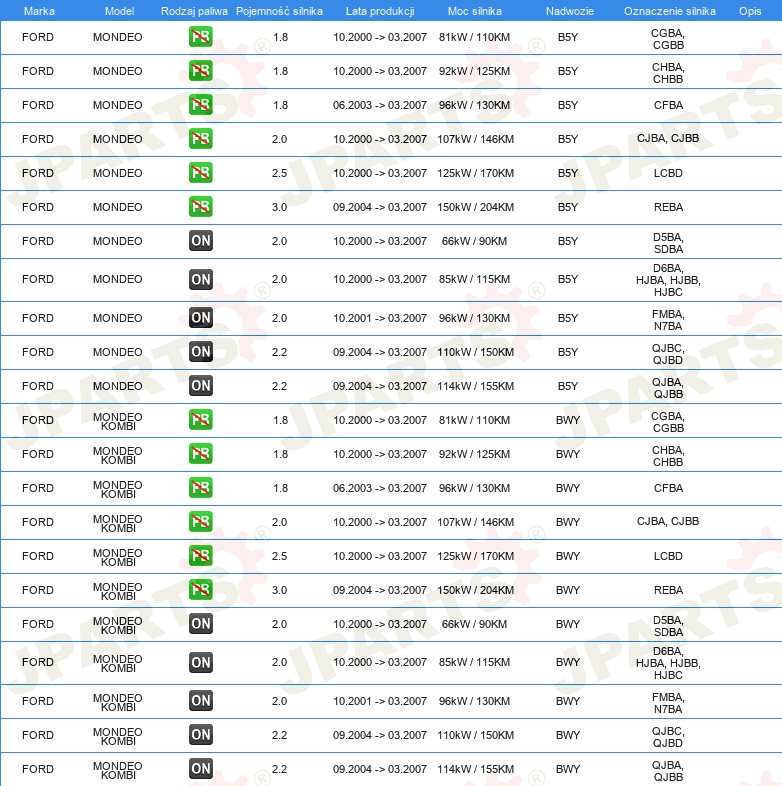Select engine capacity 3.0 in BWY row
The width and height of the screenshot is (782, 786).
[x=279, y=590]
